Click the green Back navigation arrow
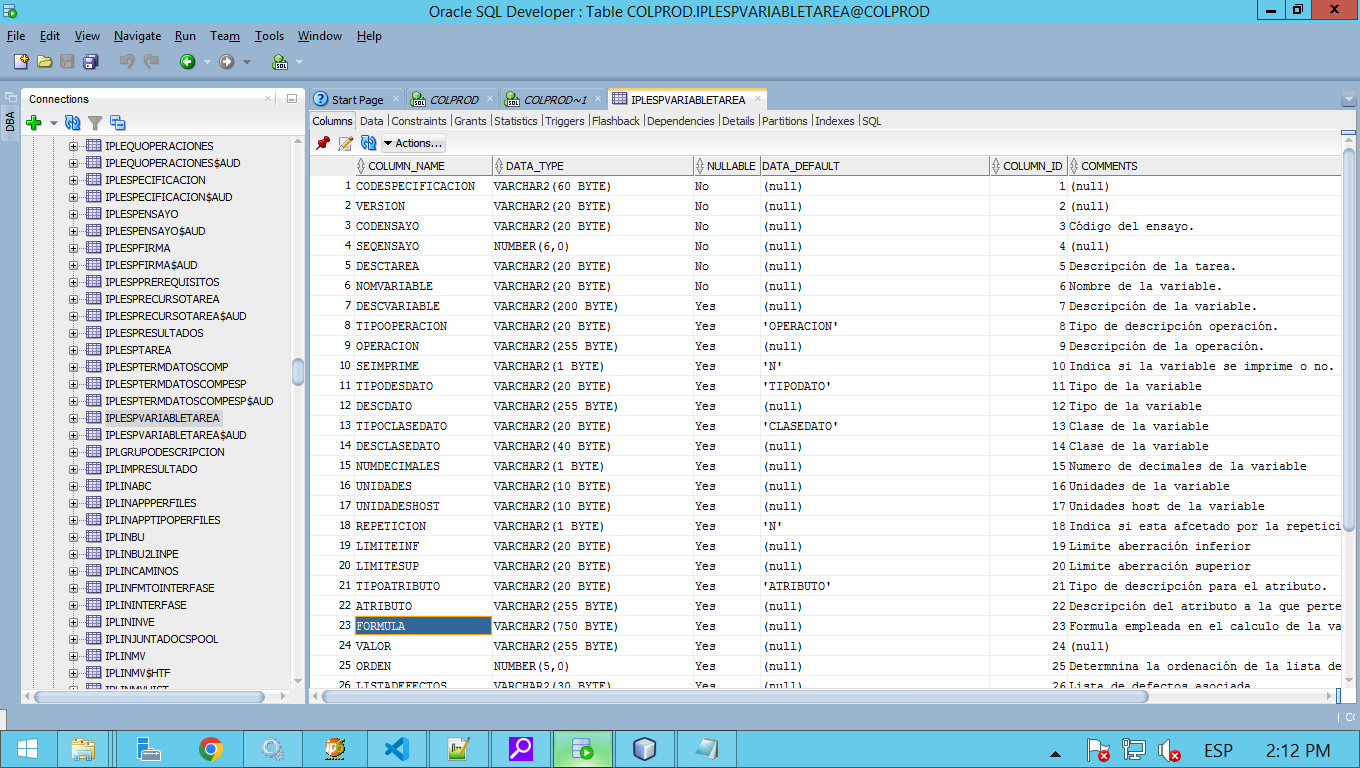 pos(187,61)
